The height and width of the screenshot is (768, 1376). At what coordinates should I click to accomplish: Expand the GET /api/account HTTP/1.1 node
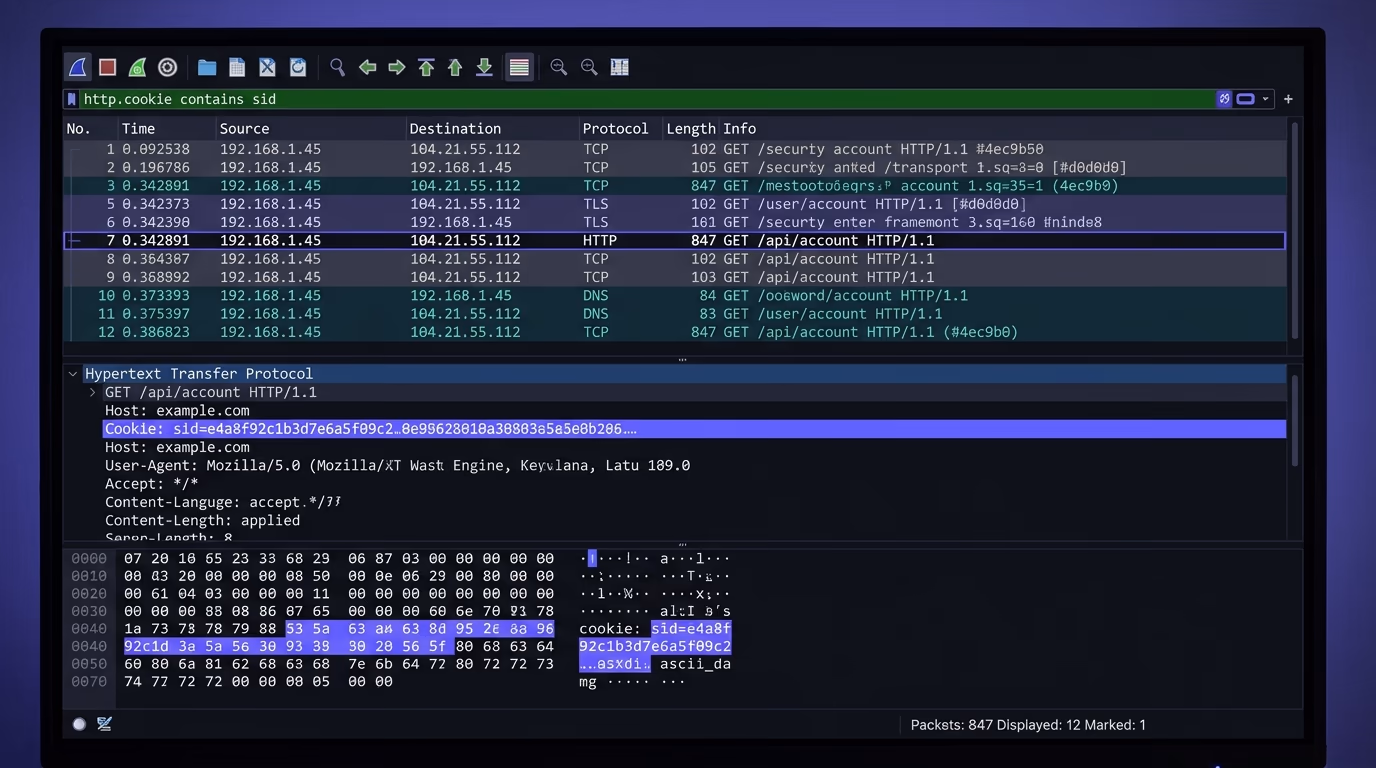click(93, 392)
